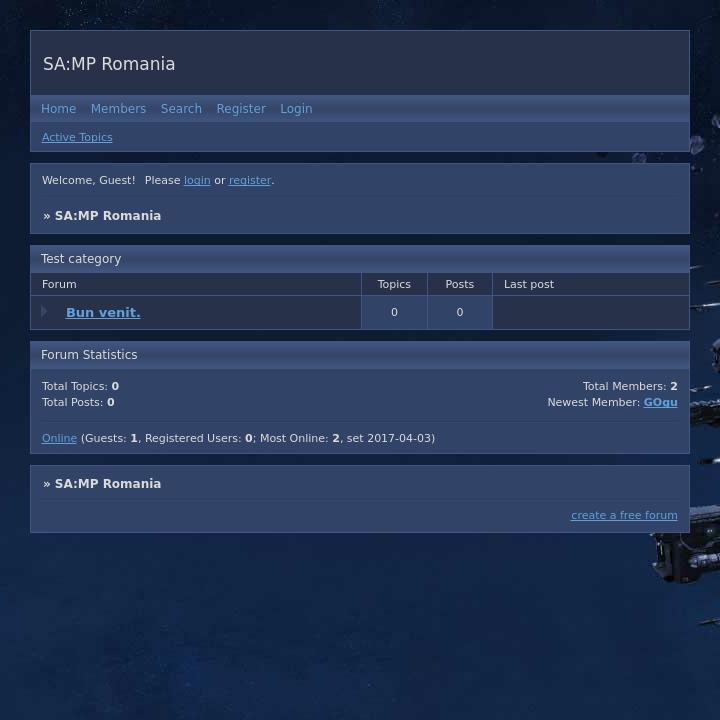720x720 pixels.
Task: Click the Topics column header
Action: pyautogui.click(x=394, y=284)
